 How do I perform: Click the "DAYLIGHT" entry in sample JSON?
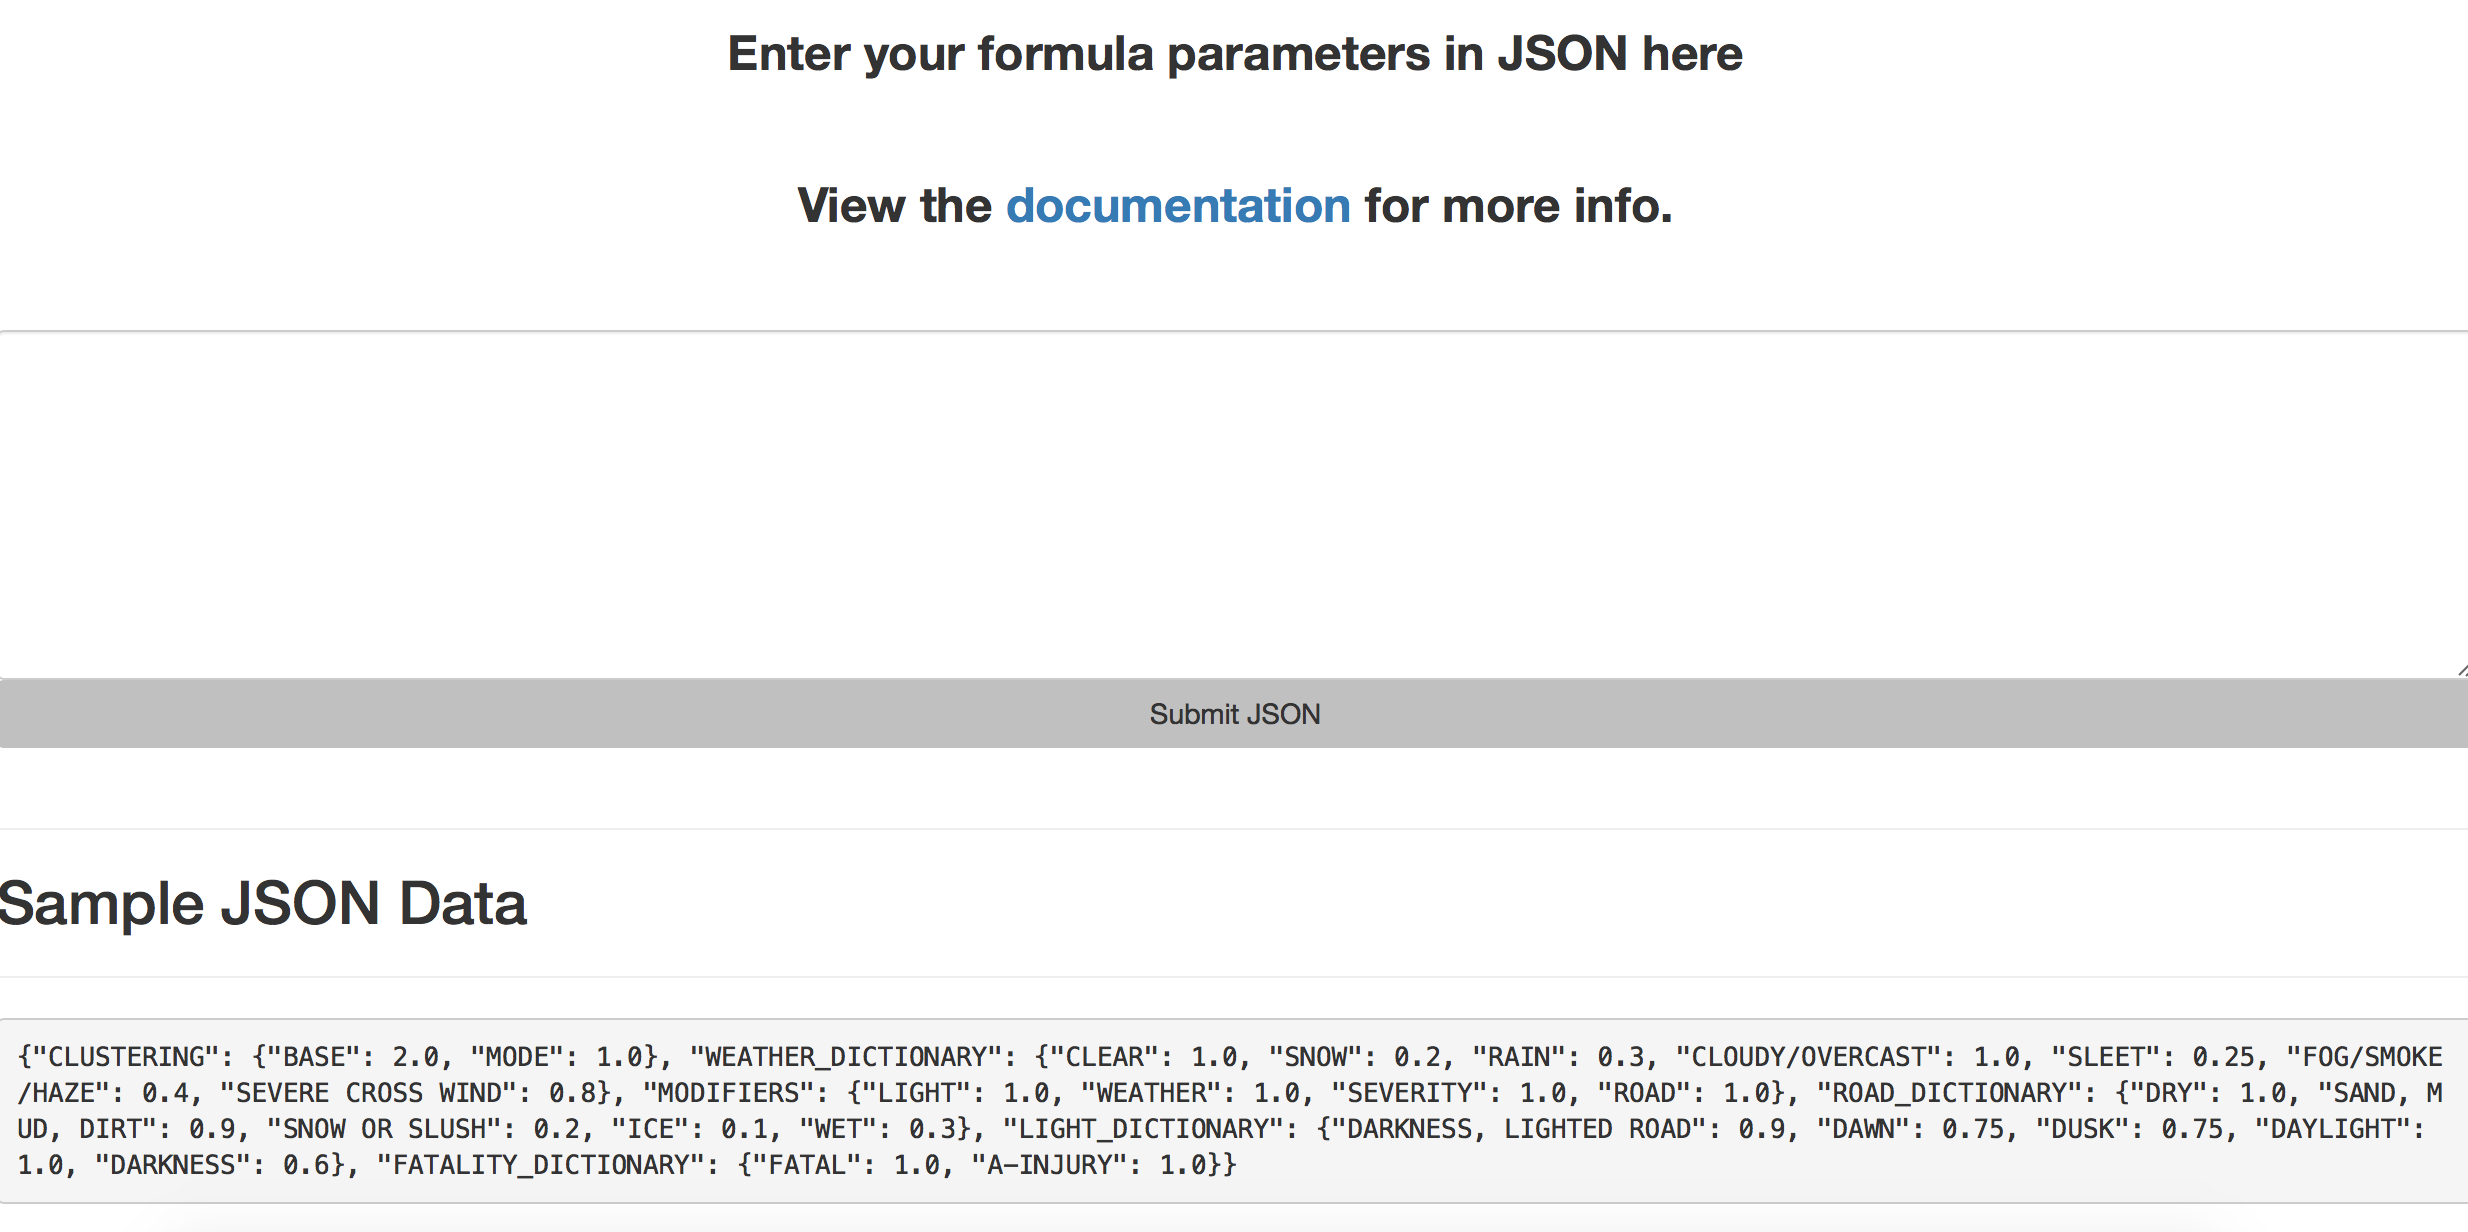[x=2332, y=1129]
